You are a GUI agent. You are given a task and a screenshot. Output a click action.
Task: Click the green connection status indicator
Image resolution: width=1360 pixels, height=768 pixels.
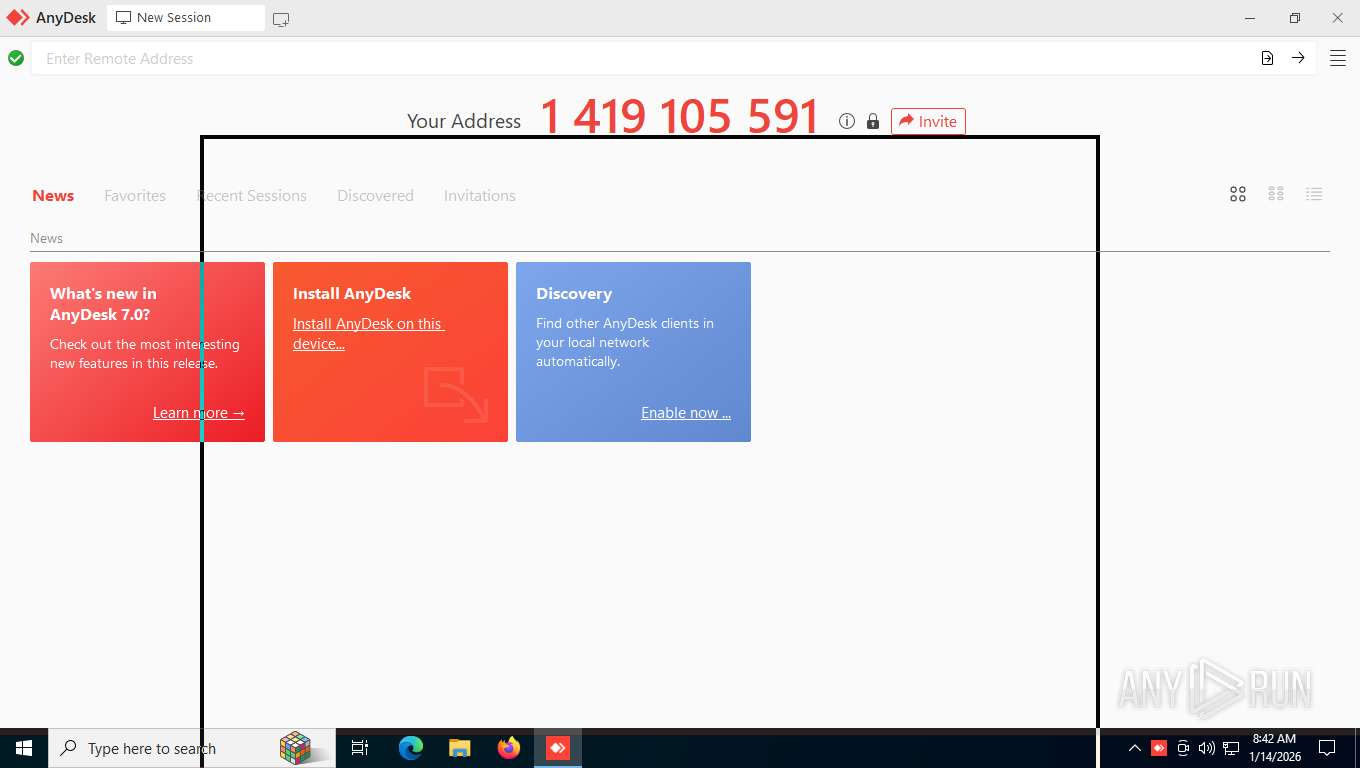pos(16,58)
